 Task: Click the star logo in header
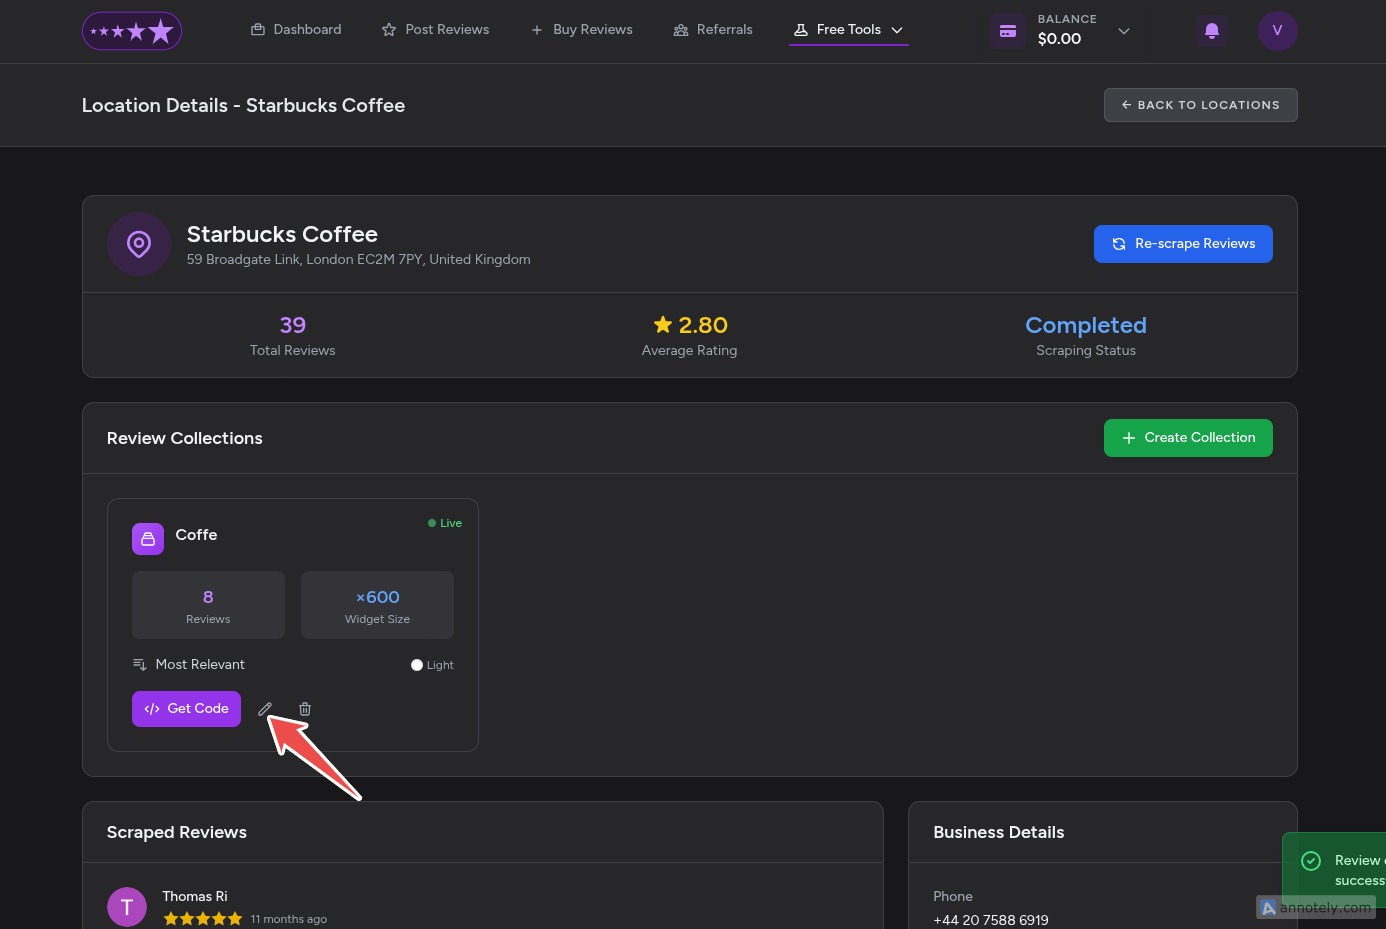[132, 31]
